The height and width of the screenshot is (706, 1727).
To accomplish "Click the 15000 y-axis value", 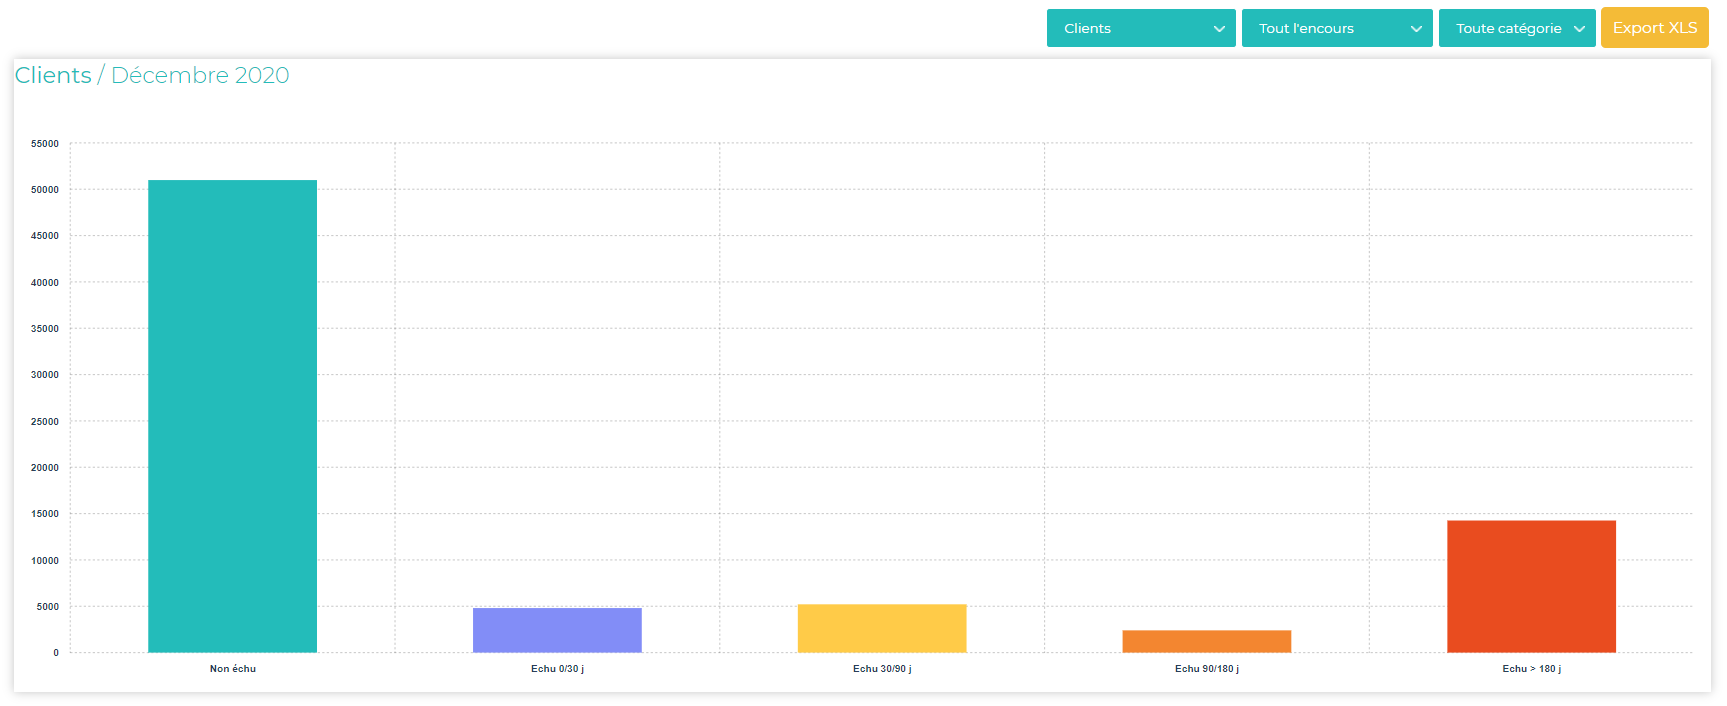I will coord(45,514).
